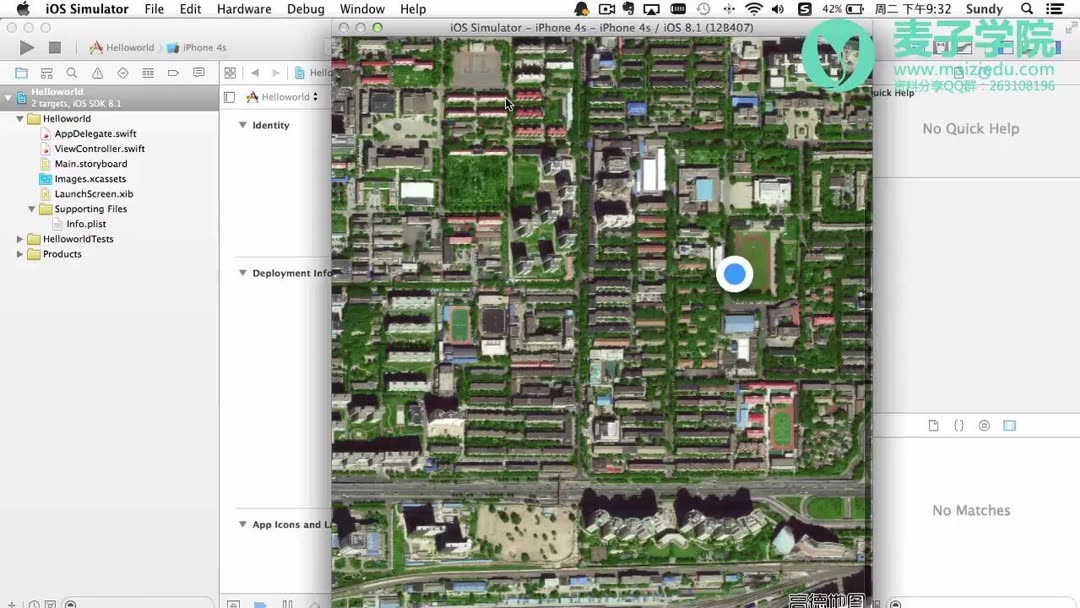Select the Issue navigator warning icon
The height and width of the screenshot is (608, 1080).
[x=94, y=72]
